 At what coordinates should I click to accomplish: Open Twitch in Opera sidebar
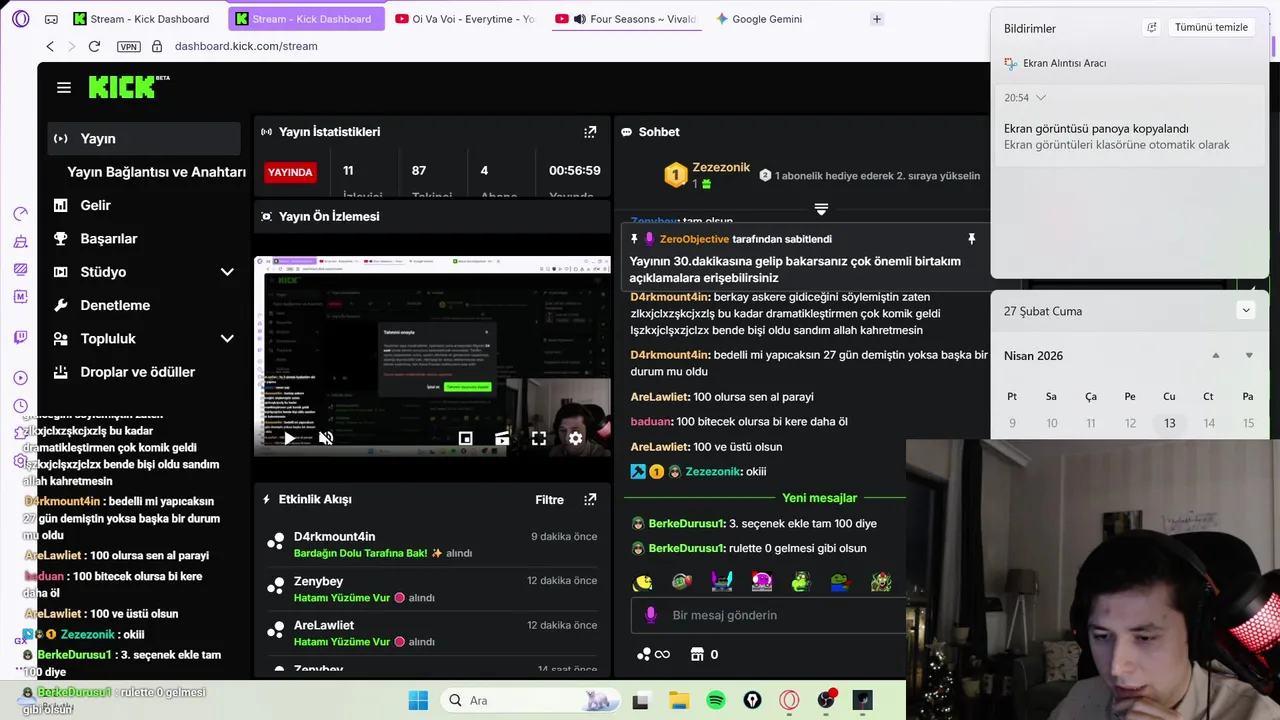tap(21, 336)
